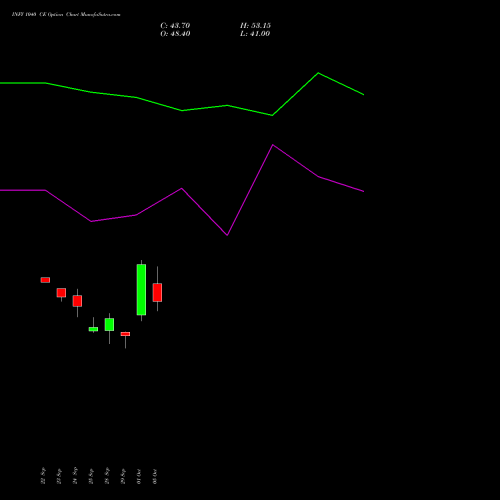Select the red 24 Sep candlestick
The height and width of the screenshot is (500, 500).
[x=77, y=301]
